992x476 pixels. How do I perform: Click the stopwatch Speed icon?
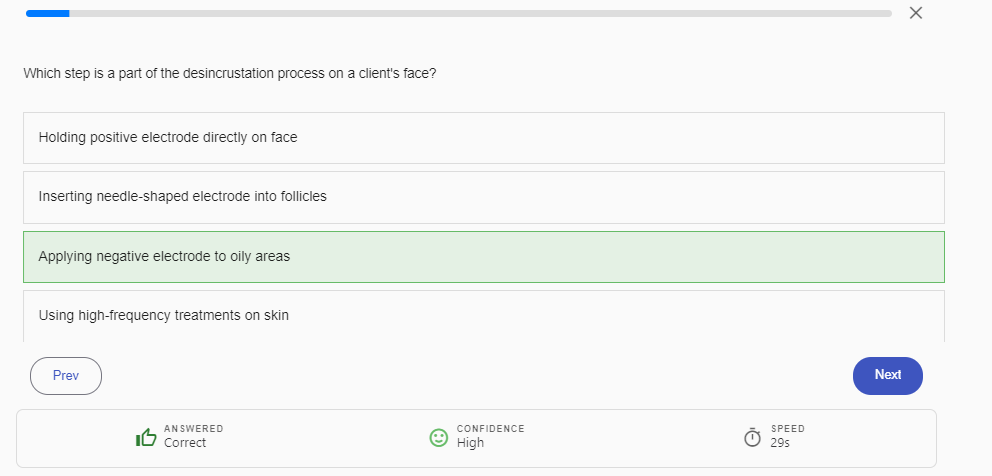753,437
